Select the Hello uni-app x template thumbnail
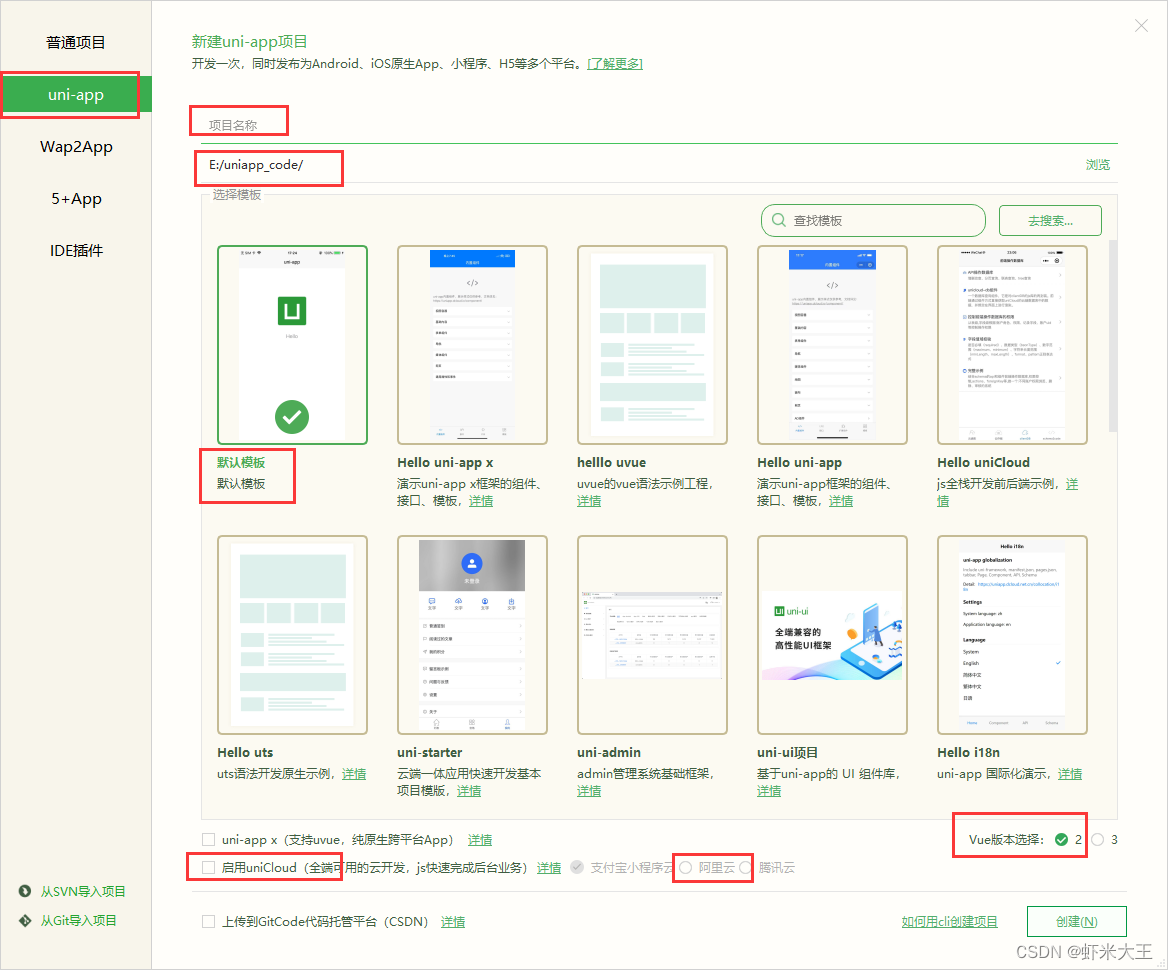The height and width of the screenshot is (970, 1168). tap(472, 345)
